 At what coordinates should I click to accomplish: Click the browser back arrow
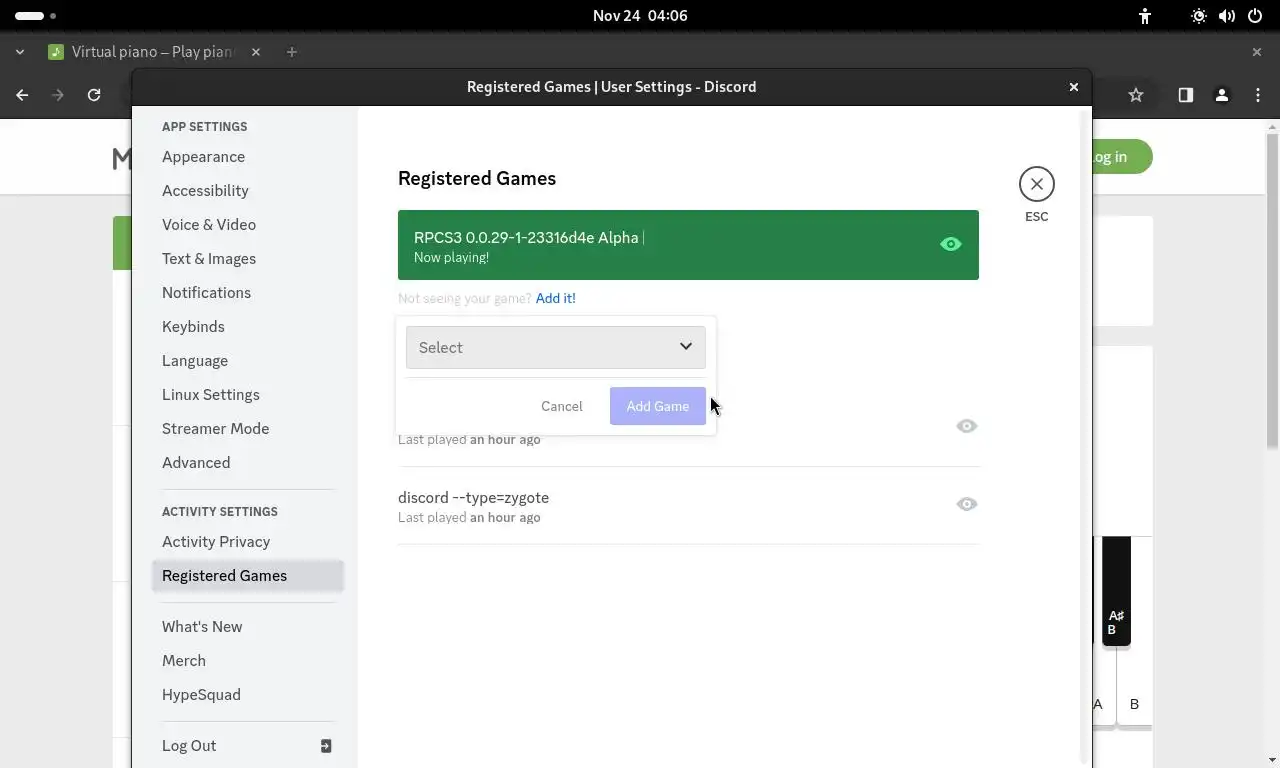(22, 95)
